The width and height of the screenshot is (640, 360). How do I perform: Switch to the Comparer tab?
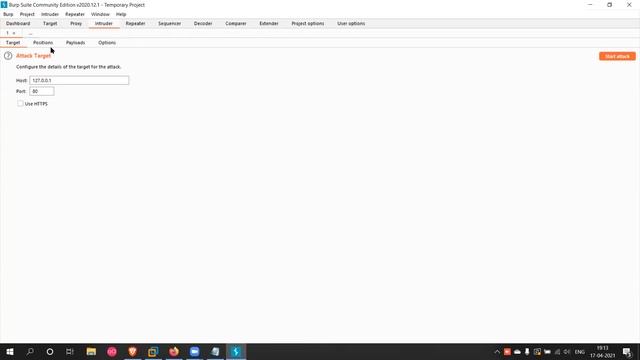[236, 24]
